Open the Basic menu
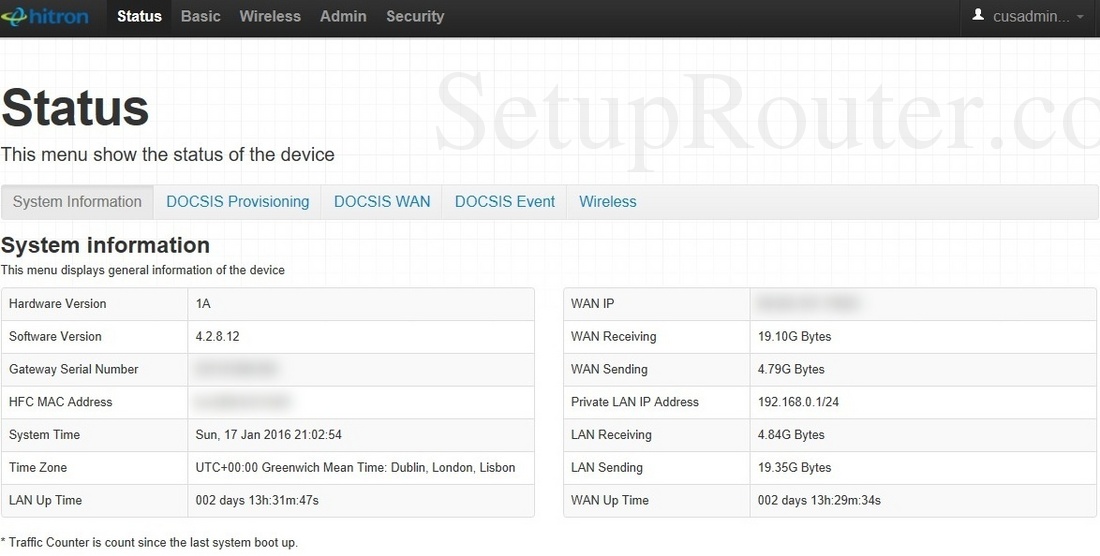The image size is (1100, 556). click(x=200, y=16)
